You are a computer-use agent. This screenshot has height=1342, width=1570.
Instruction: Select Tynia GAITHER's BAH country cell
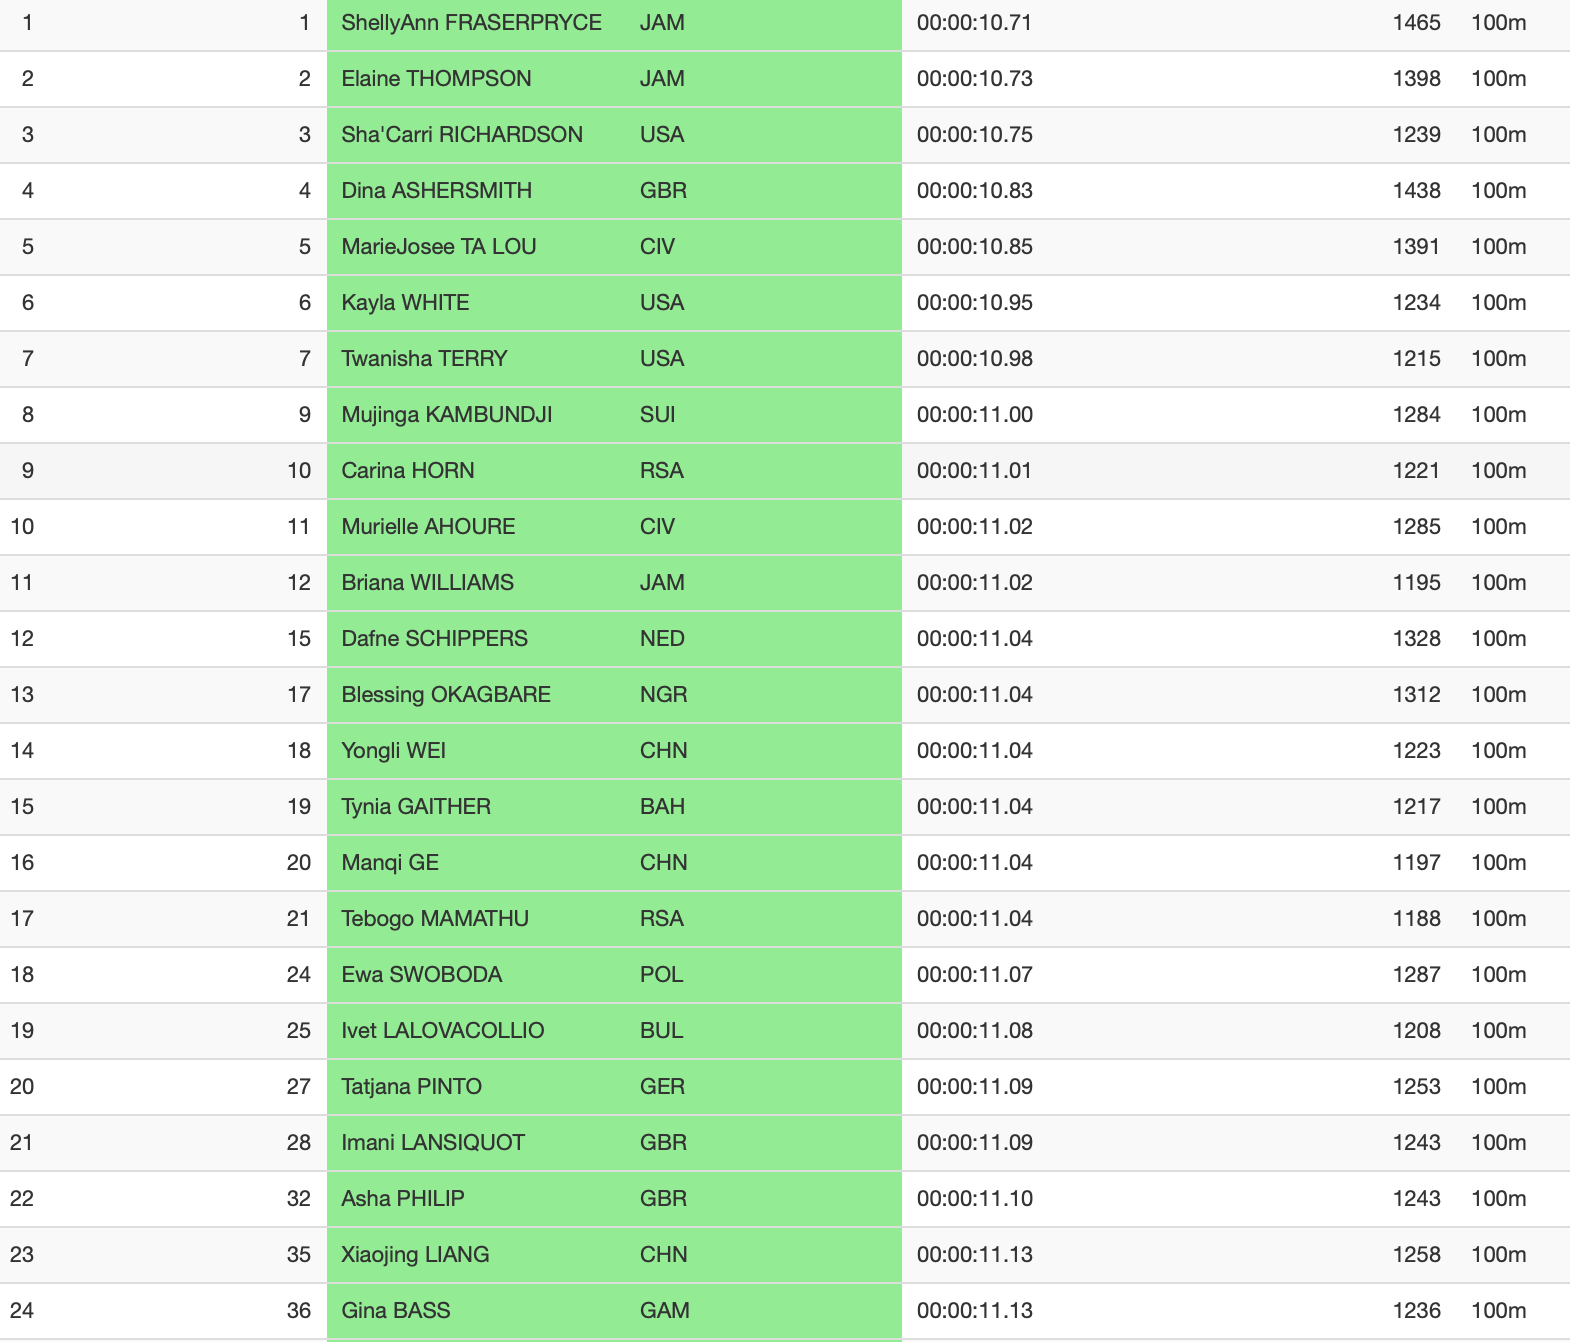tap(662, 807)
